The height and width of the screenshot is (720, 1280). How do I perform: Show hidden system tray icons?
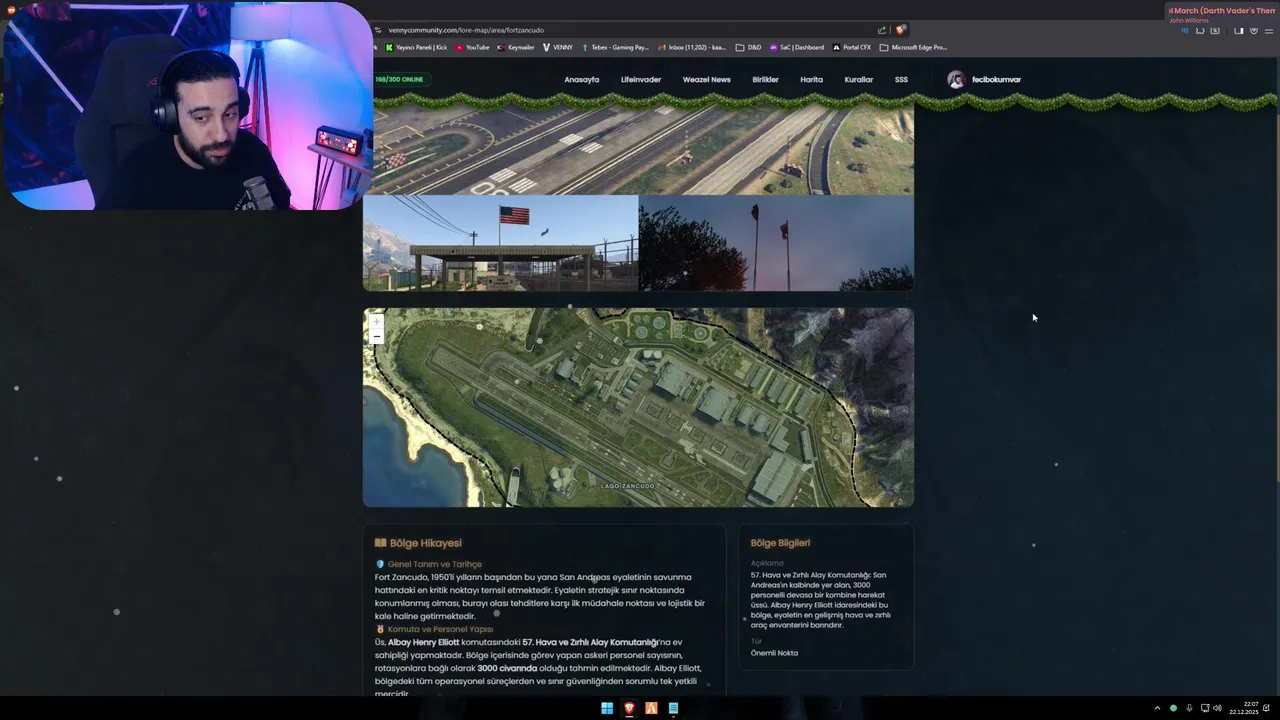(x=1157, y=708)
